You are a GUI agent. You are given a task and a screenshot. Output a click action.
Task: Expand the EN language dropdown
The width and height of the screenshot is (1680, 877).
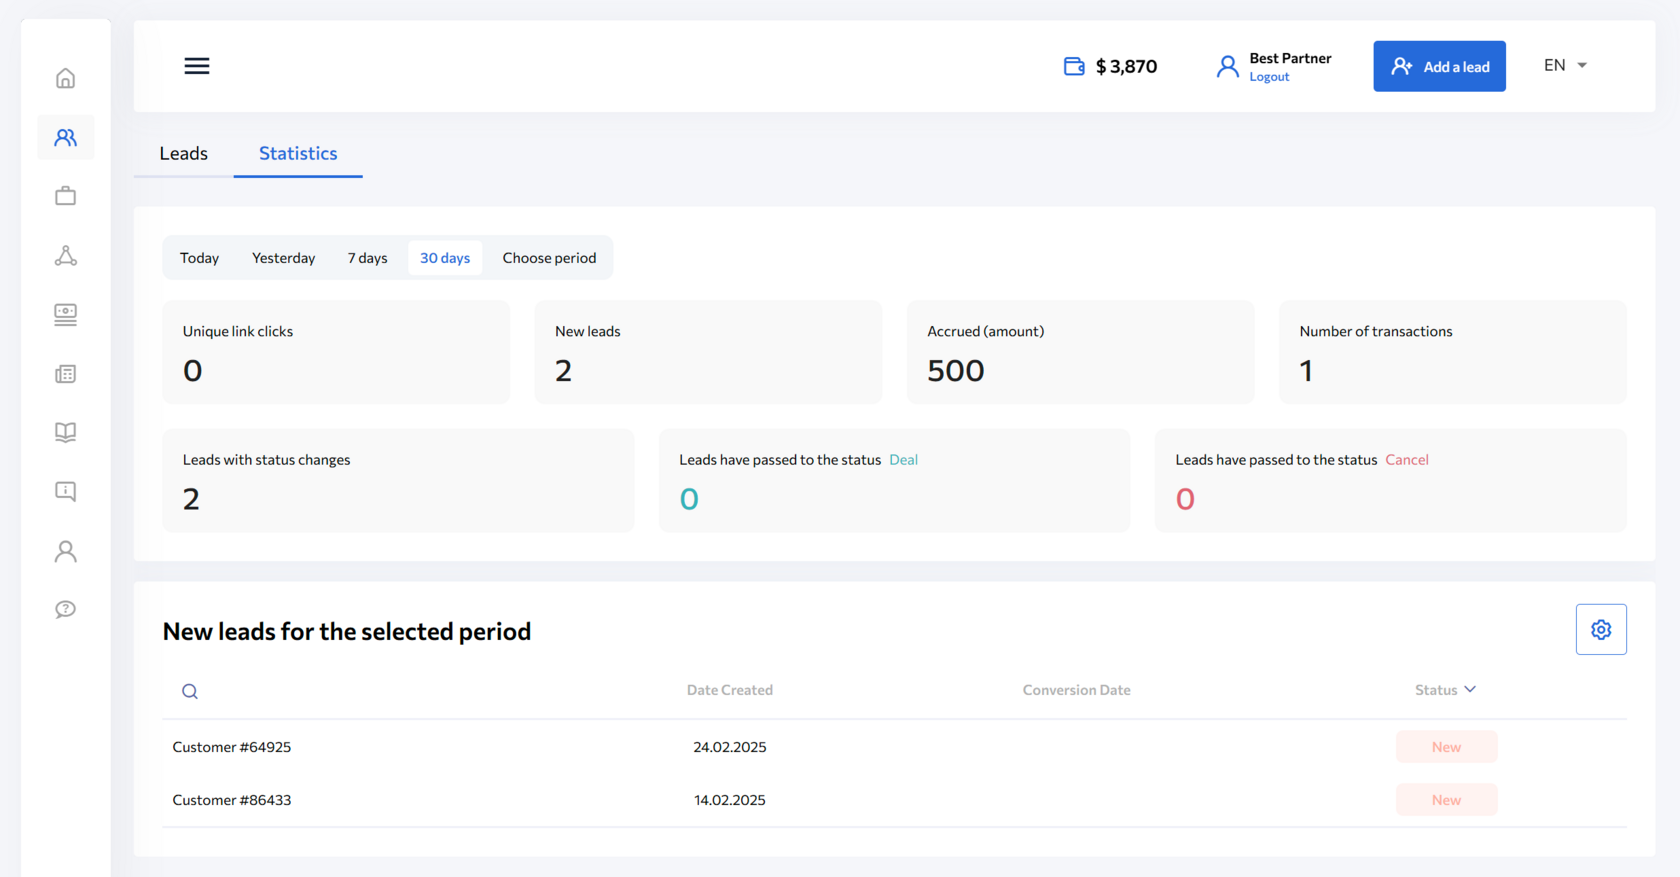(x=1565, y=65)
